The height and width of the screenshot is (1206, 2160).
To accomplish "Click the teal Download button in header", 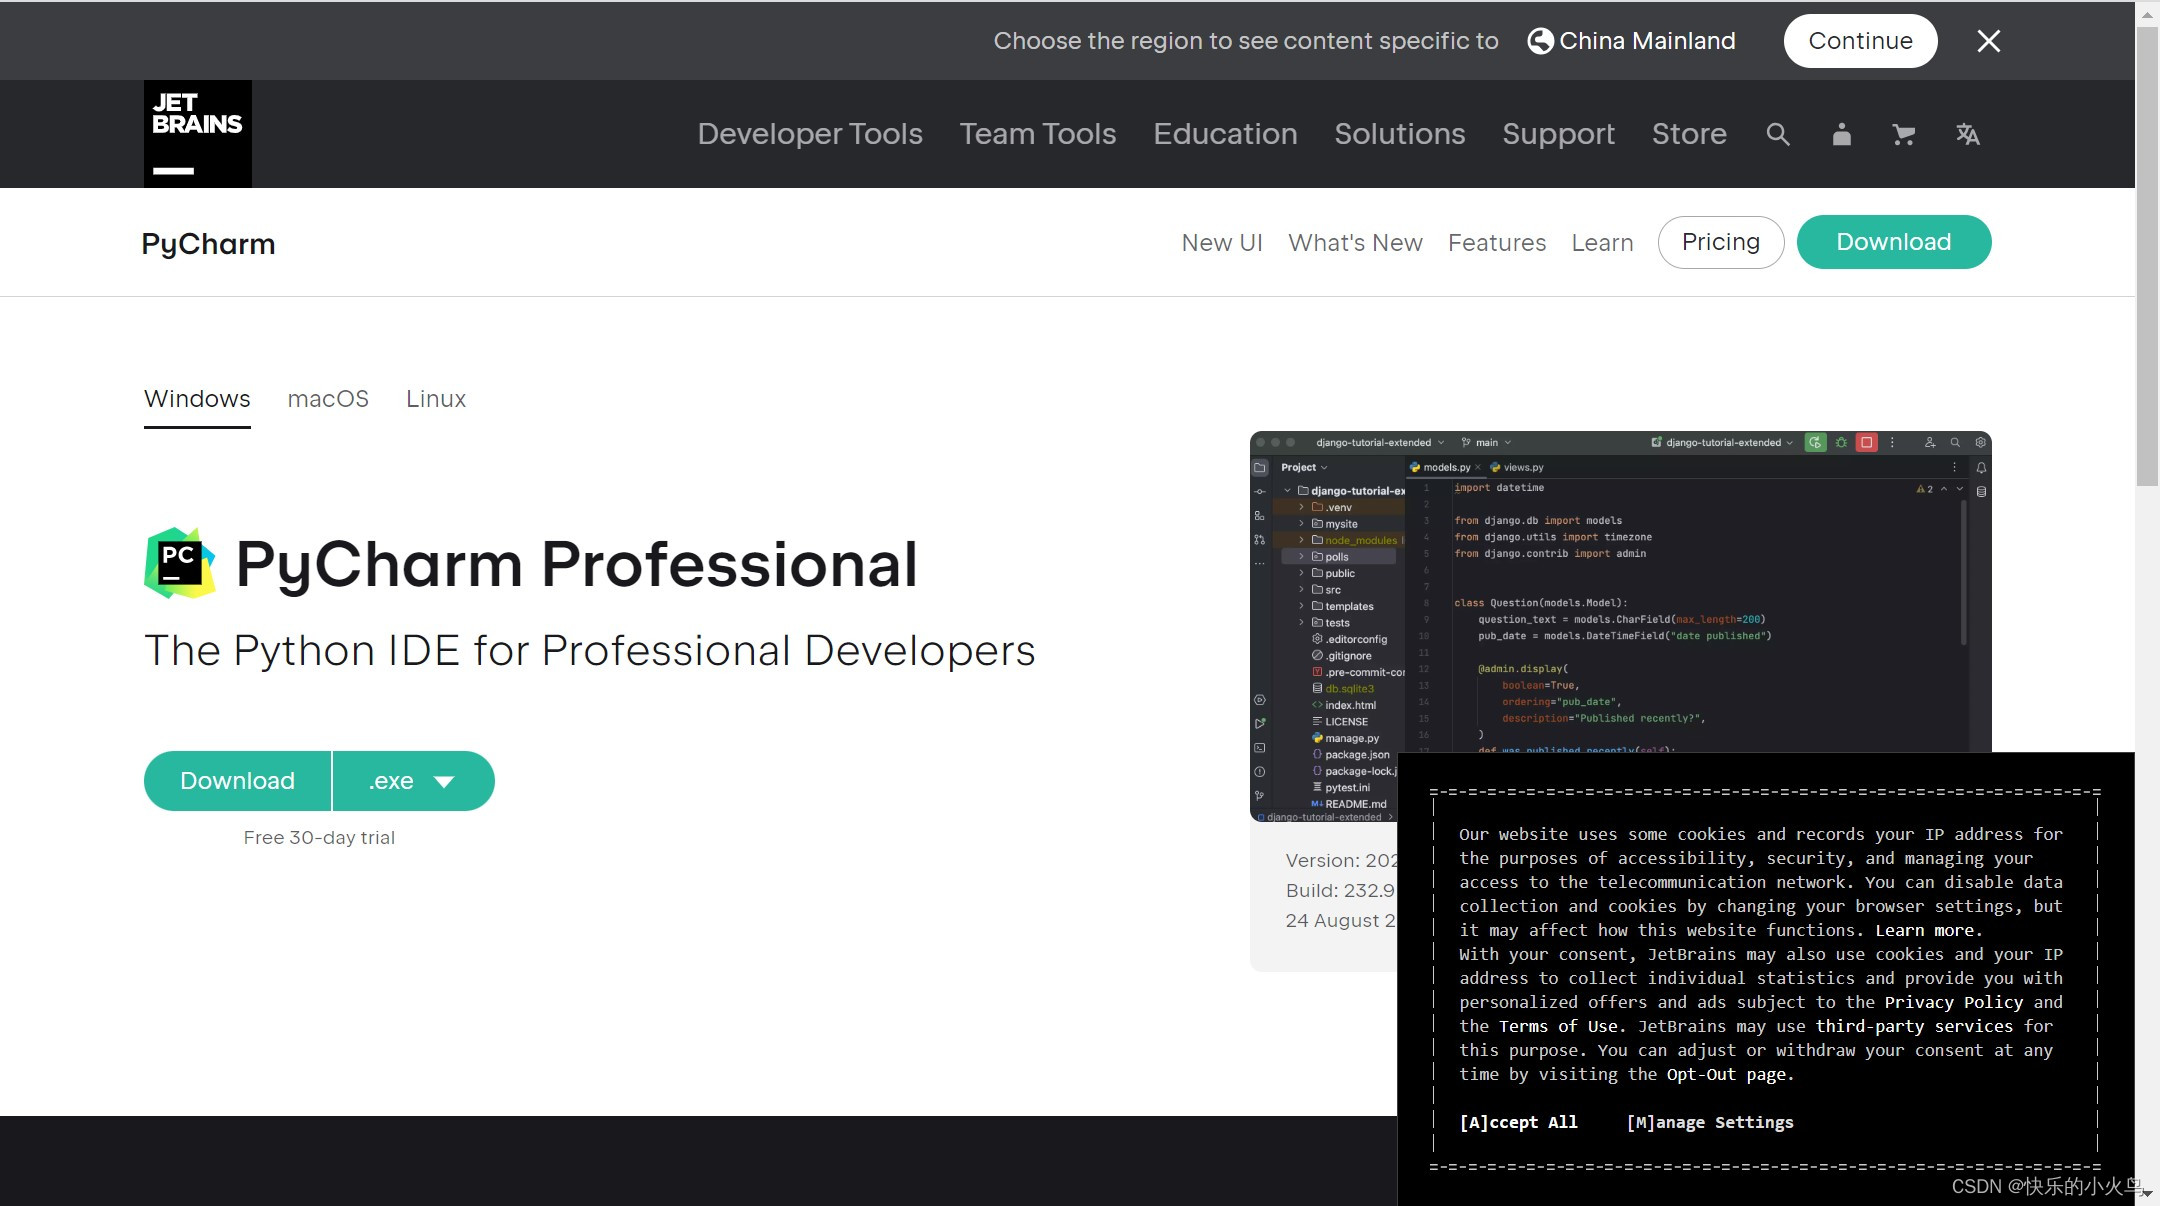I will point(1893,242).
